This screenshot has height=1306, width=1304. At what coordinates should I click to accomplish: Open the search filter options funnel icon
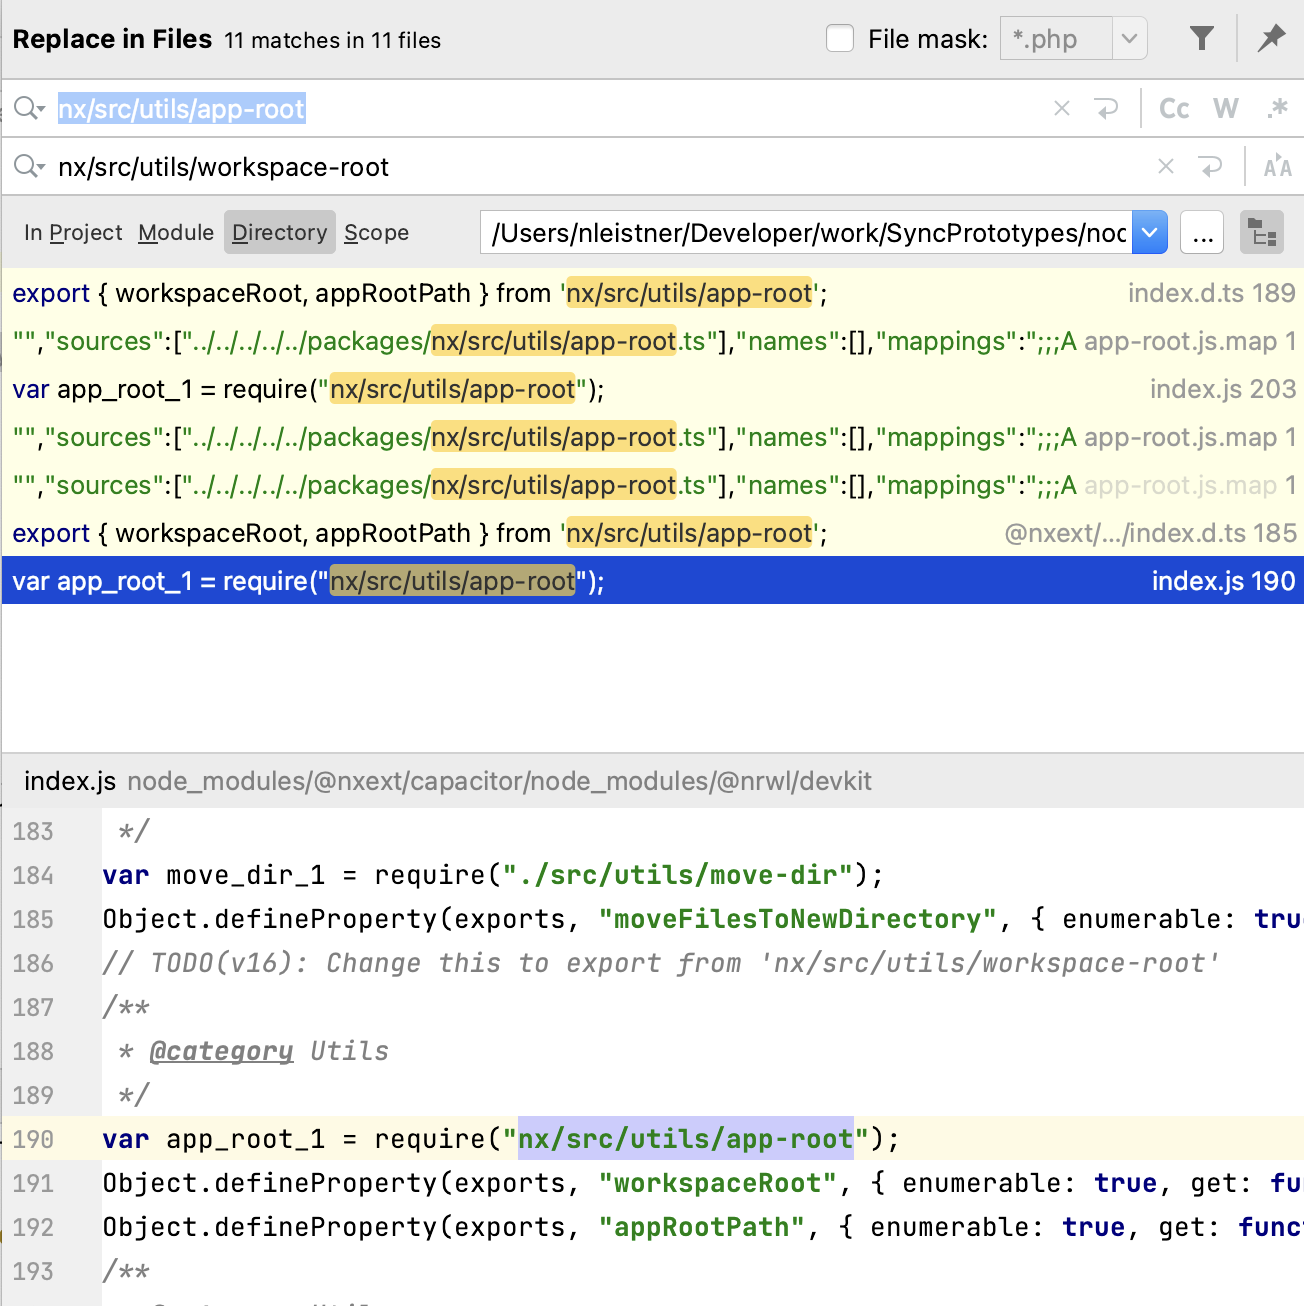tap(1202, 38)
